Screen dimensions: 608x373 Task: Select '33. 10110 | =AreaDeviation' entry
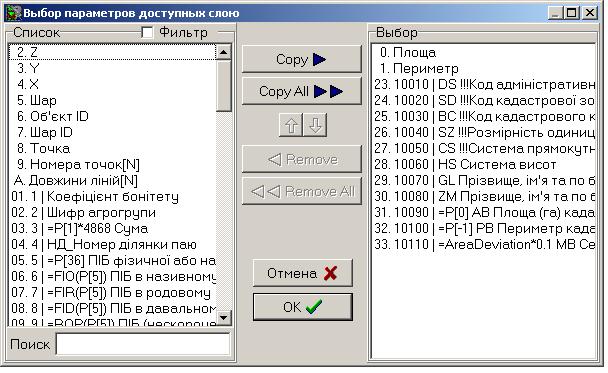483,244
